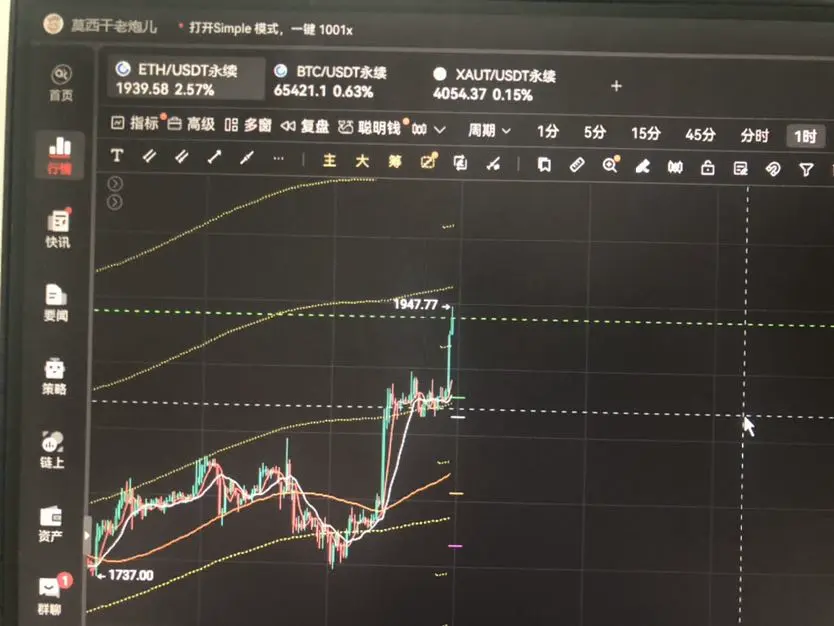Select the 5分 timeframe
Screen dimensions: 834x626
595,132
